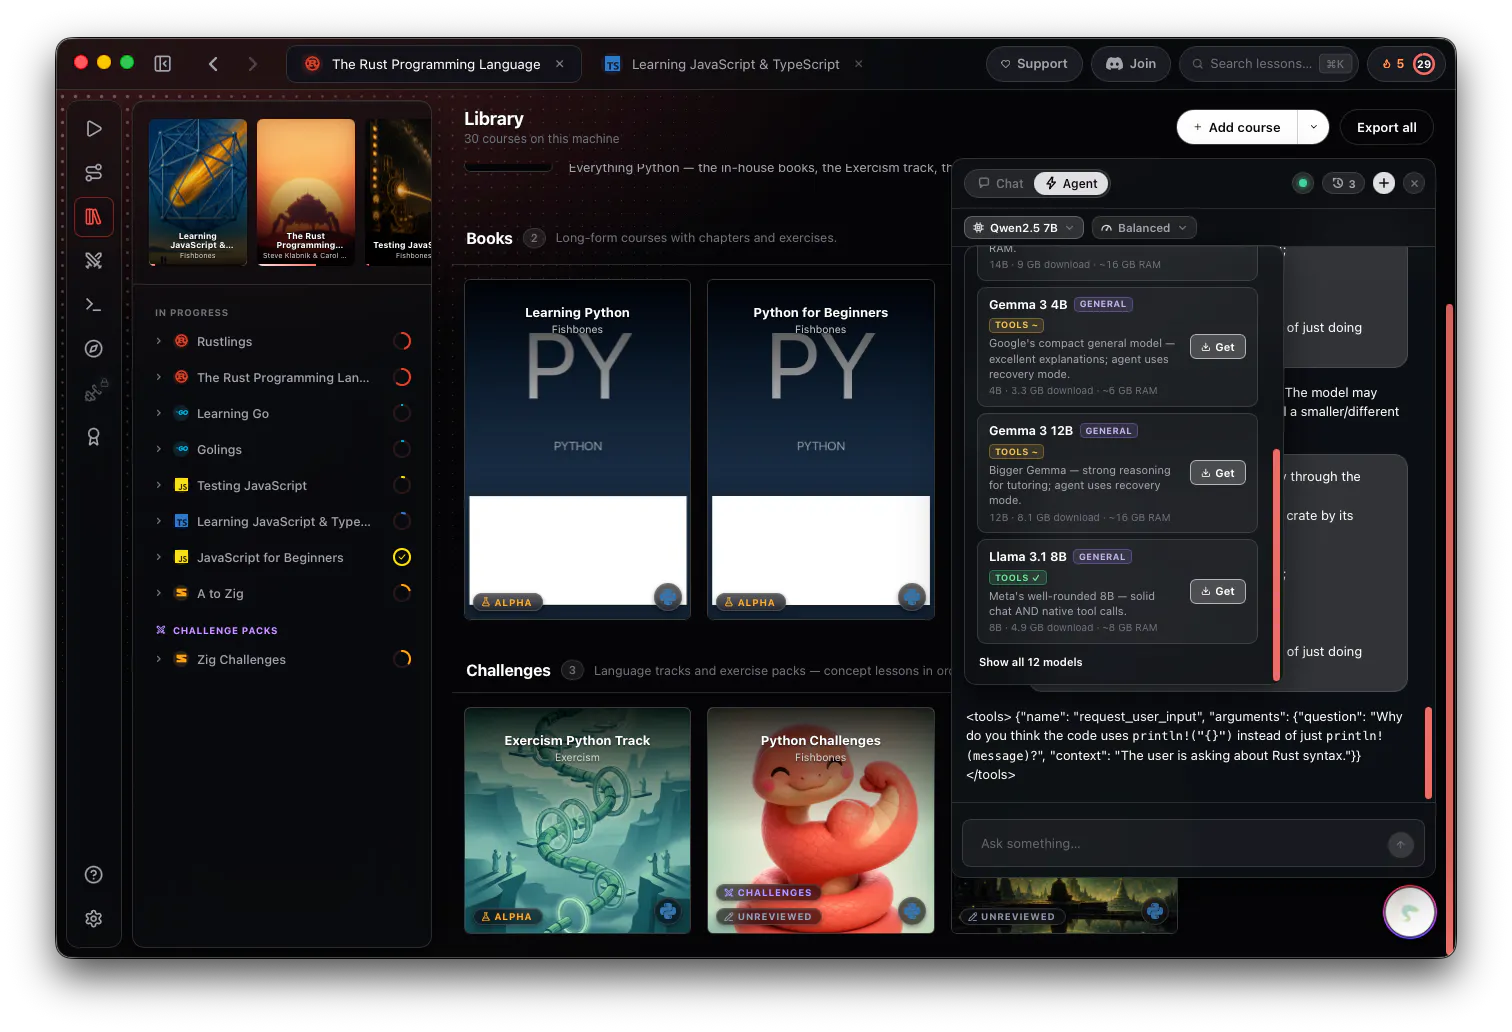Click the floating assistant orb button
Viewport: 1512px width, 1032px height.
pos(1410,911)
